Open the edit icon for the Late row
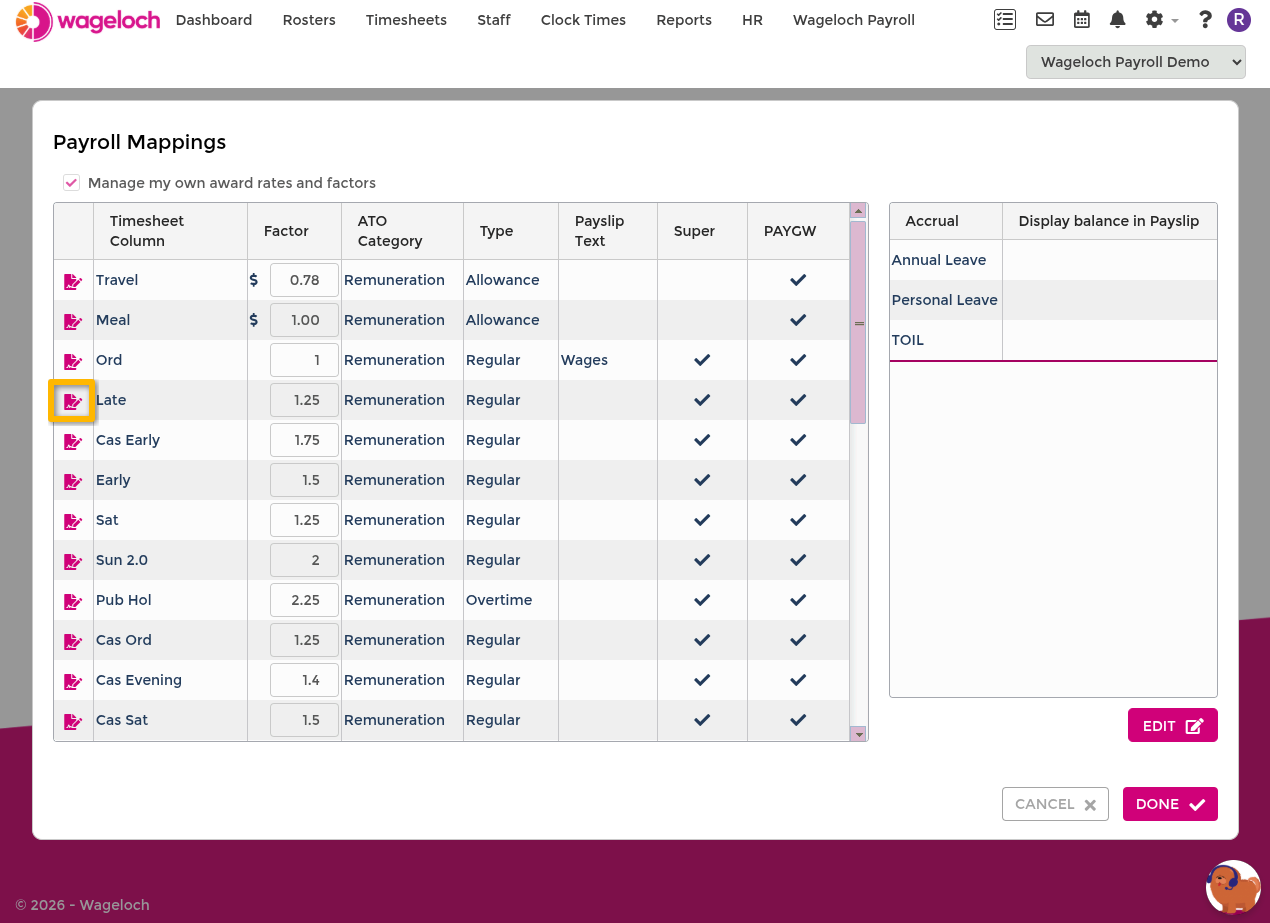This screenshot has height=923, width=1270. pyautogui.click(x=73, y=401)
